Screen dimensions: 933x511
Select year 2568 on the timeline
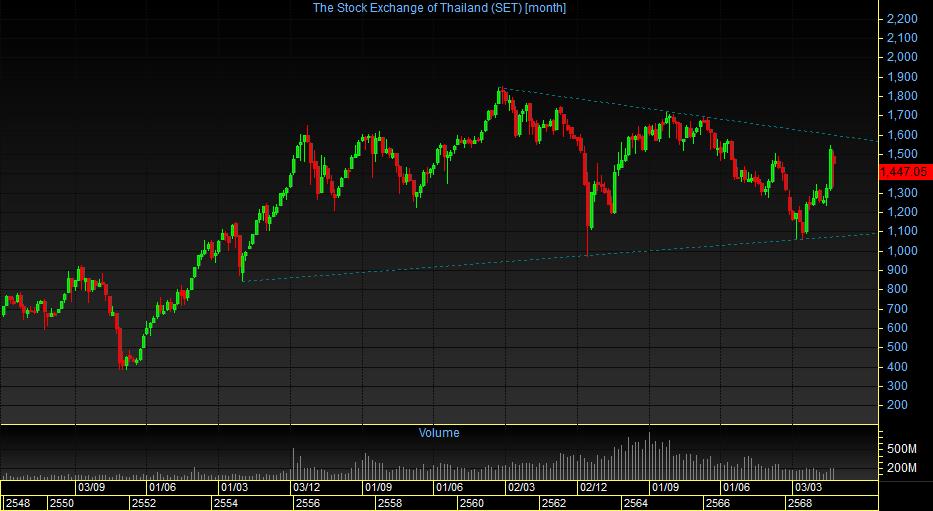click(x=800, y=503)
